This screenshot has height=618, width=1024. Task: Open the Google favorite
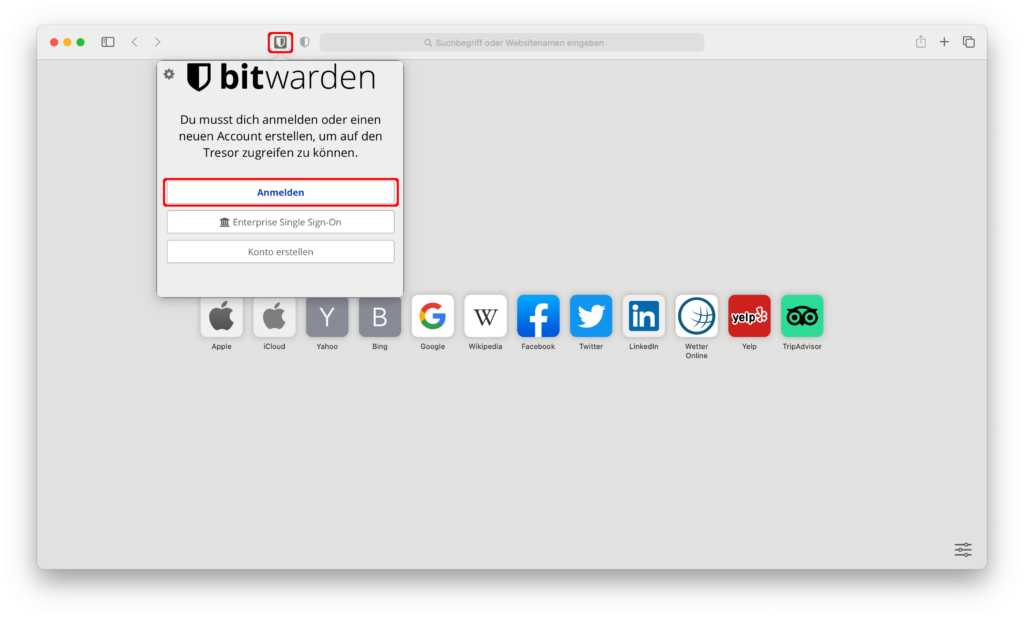click(x=432, y=316)
